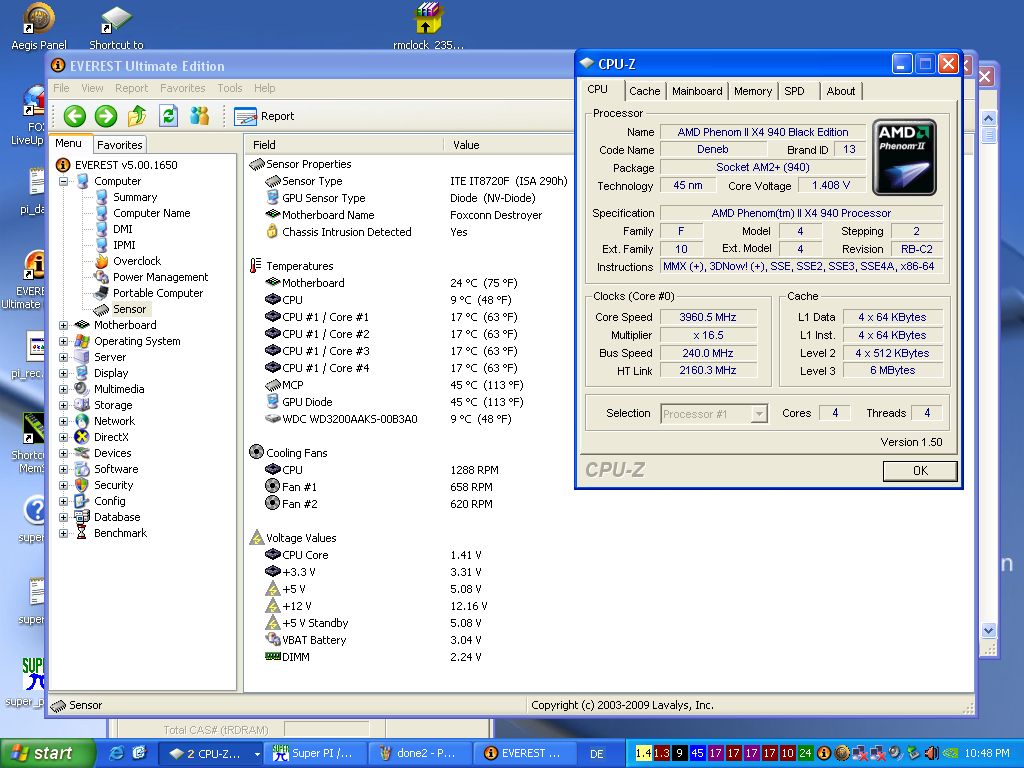Click the Config icon in the tree
The height and width of the screenshot is (768, 1024).
click(82, 502)
